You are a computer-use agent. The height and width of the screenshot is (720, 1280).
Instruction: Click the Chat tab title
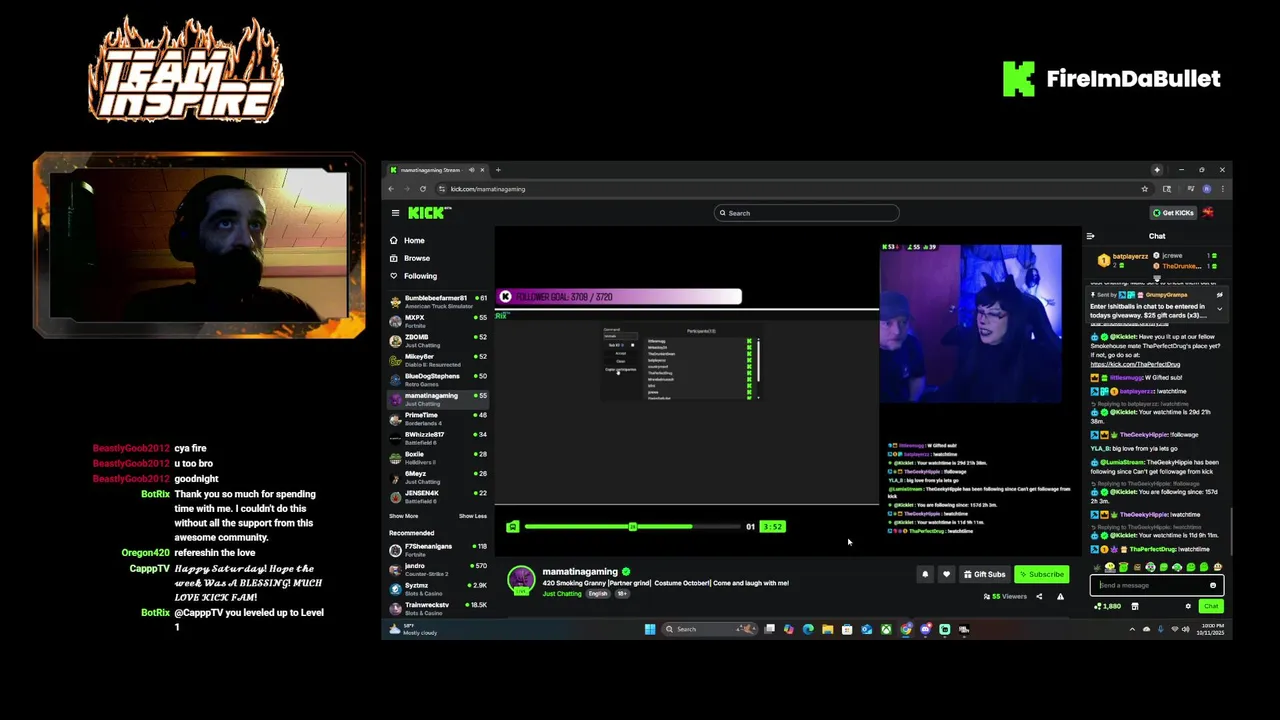1157,236
